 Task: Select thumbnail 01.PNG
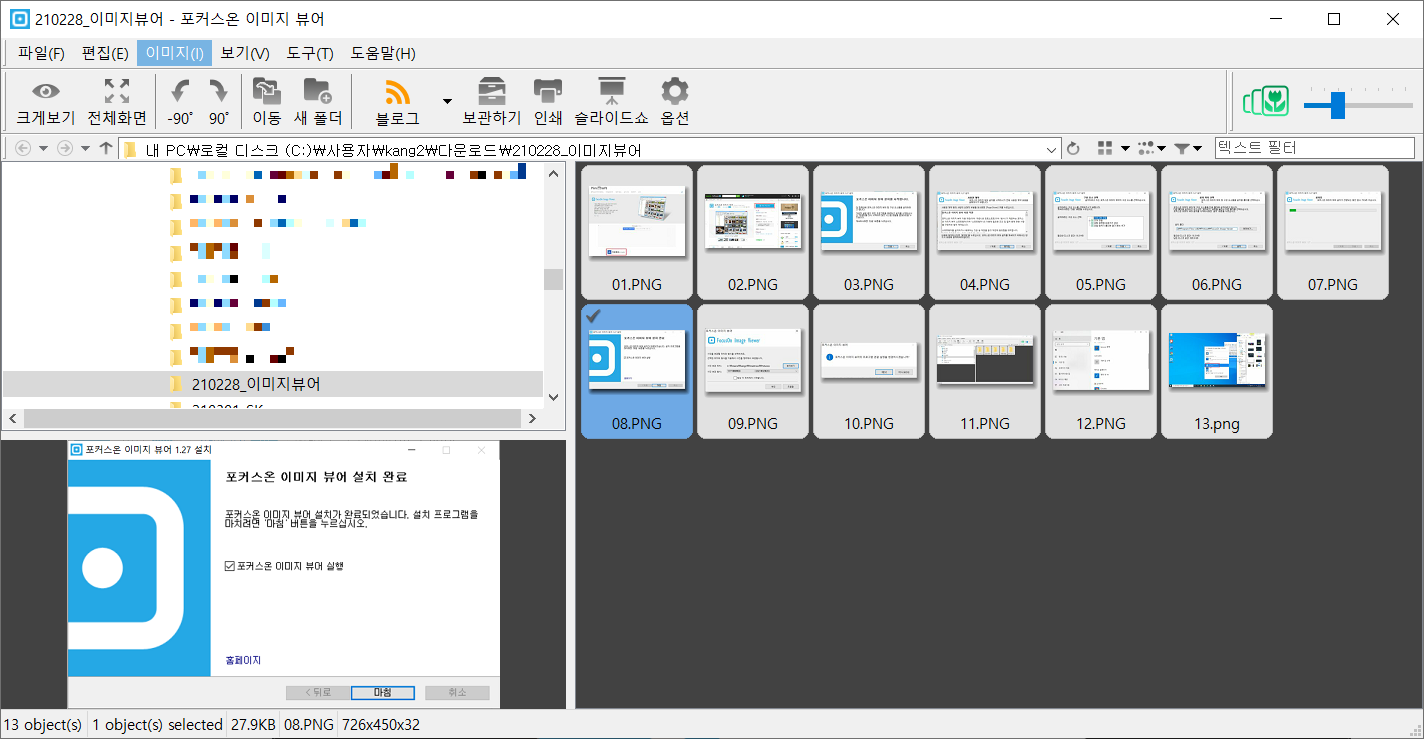(x=637, y=232)
